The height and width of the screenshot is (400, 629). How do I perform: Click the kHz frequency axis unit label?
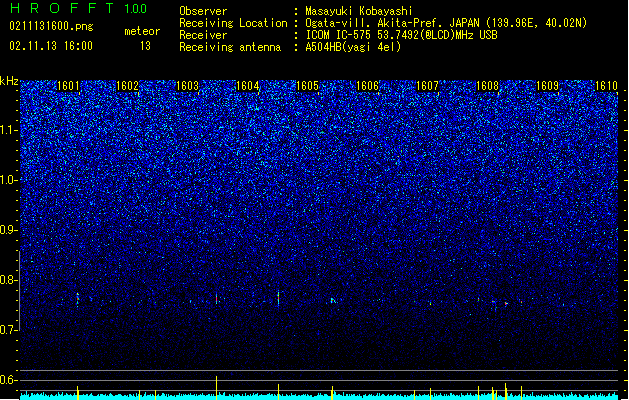pyautogui.click(x=9, y=81)
